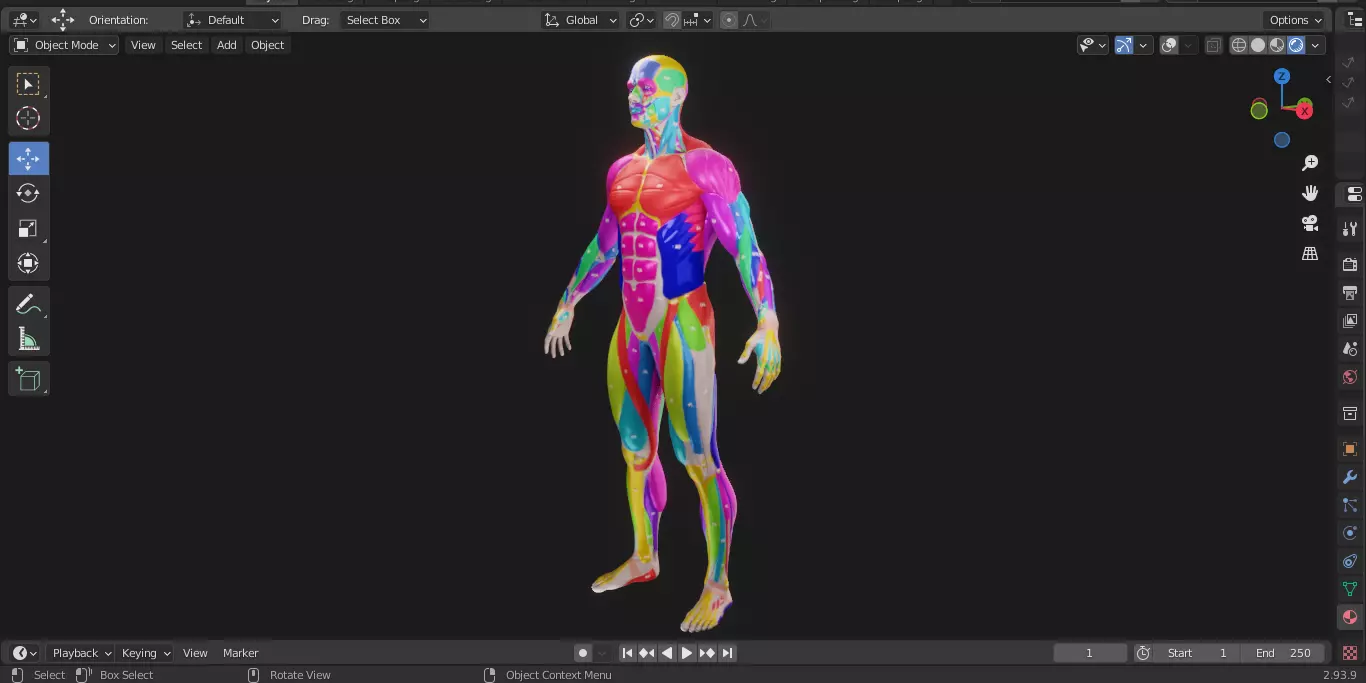Open the Object Constraint properties tab
Viewport: 1366px width, 683px height.
pos(1350,561)
